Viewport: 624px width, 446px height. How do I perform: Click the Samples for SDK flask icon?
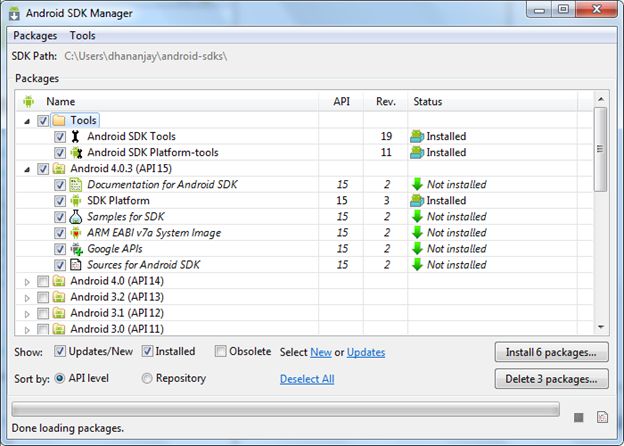[76, 217]
